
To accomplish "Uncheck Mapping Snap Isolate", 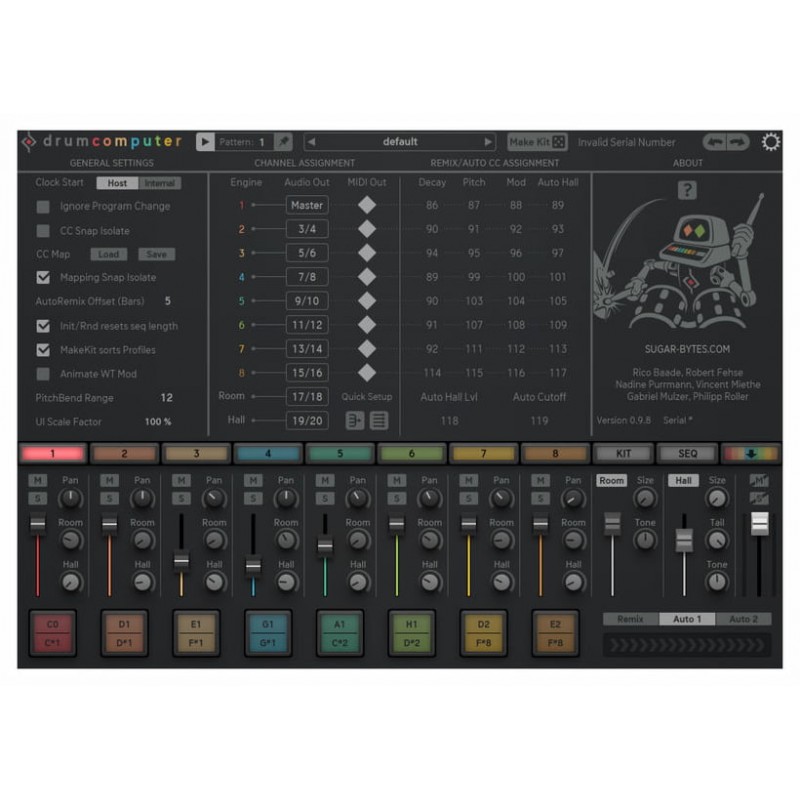I will [x=42, y=278].
